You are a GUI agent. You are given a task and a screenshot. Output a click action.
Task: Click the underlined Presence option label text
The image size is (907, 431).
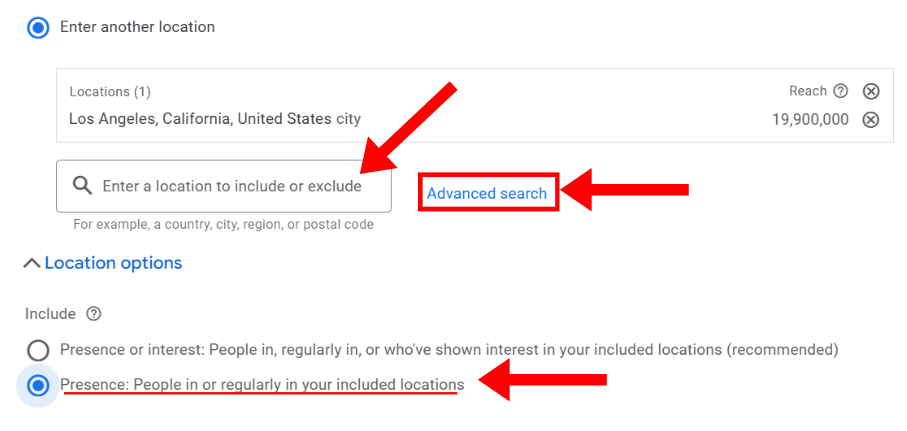[262, 384]
